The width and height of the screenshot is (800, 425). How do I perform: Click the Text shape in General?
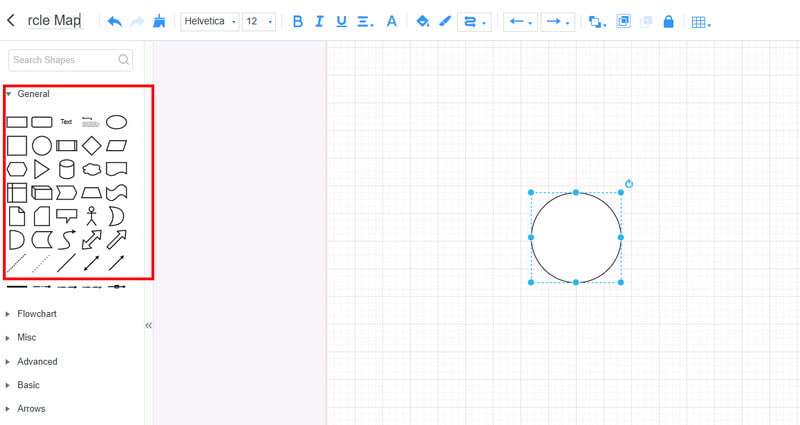point(66,122)
